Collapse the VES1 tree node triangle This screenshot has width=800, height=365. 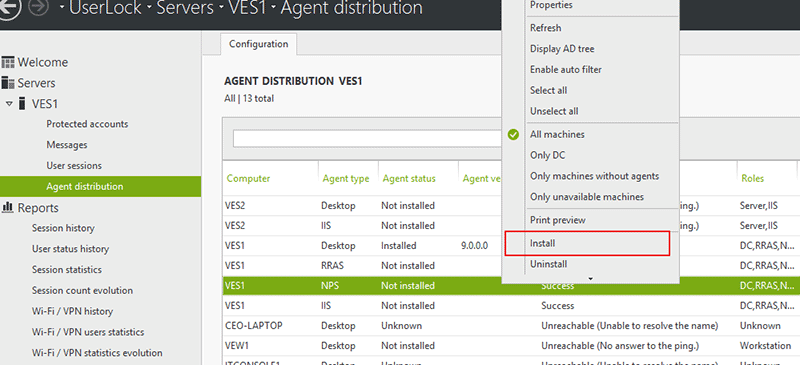pyautogui.click(x=9, y=104)
